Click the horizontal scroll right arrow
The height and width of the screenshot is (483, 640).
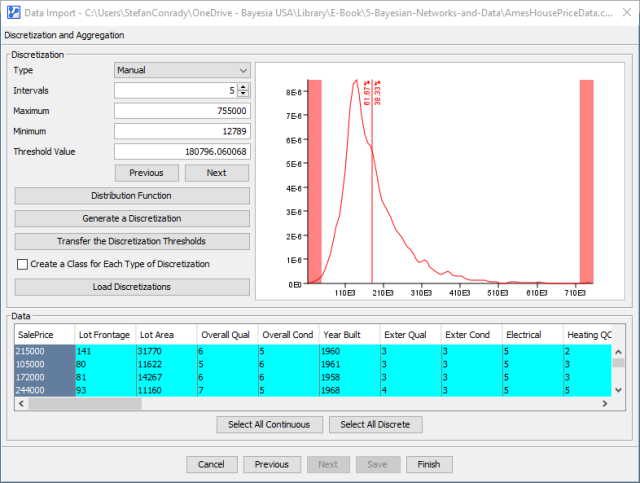pos(605,404)
